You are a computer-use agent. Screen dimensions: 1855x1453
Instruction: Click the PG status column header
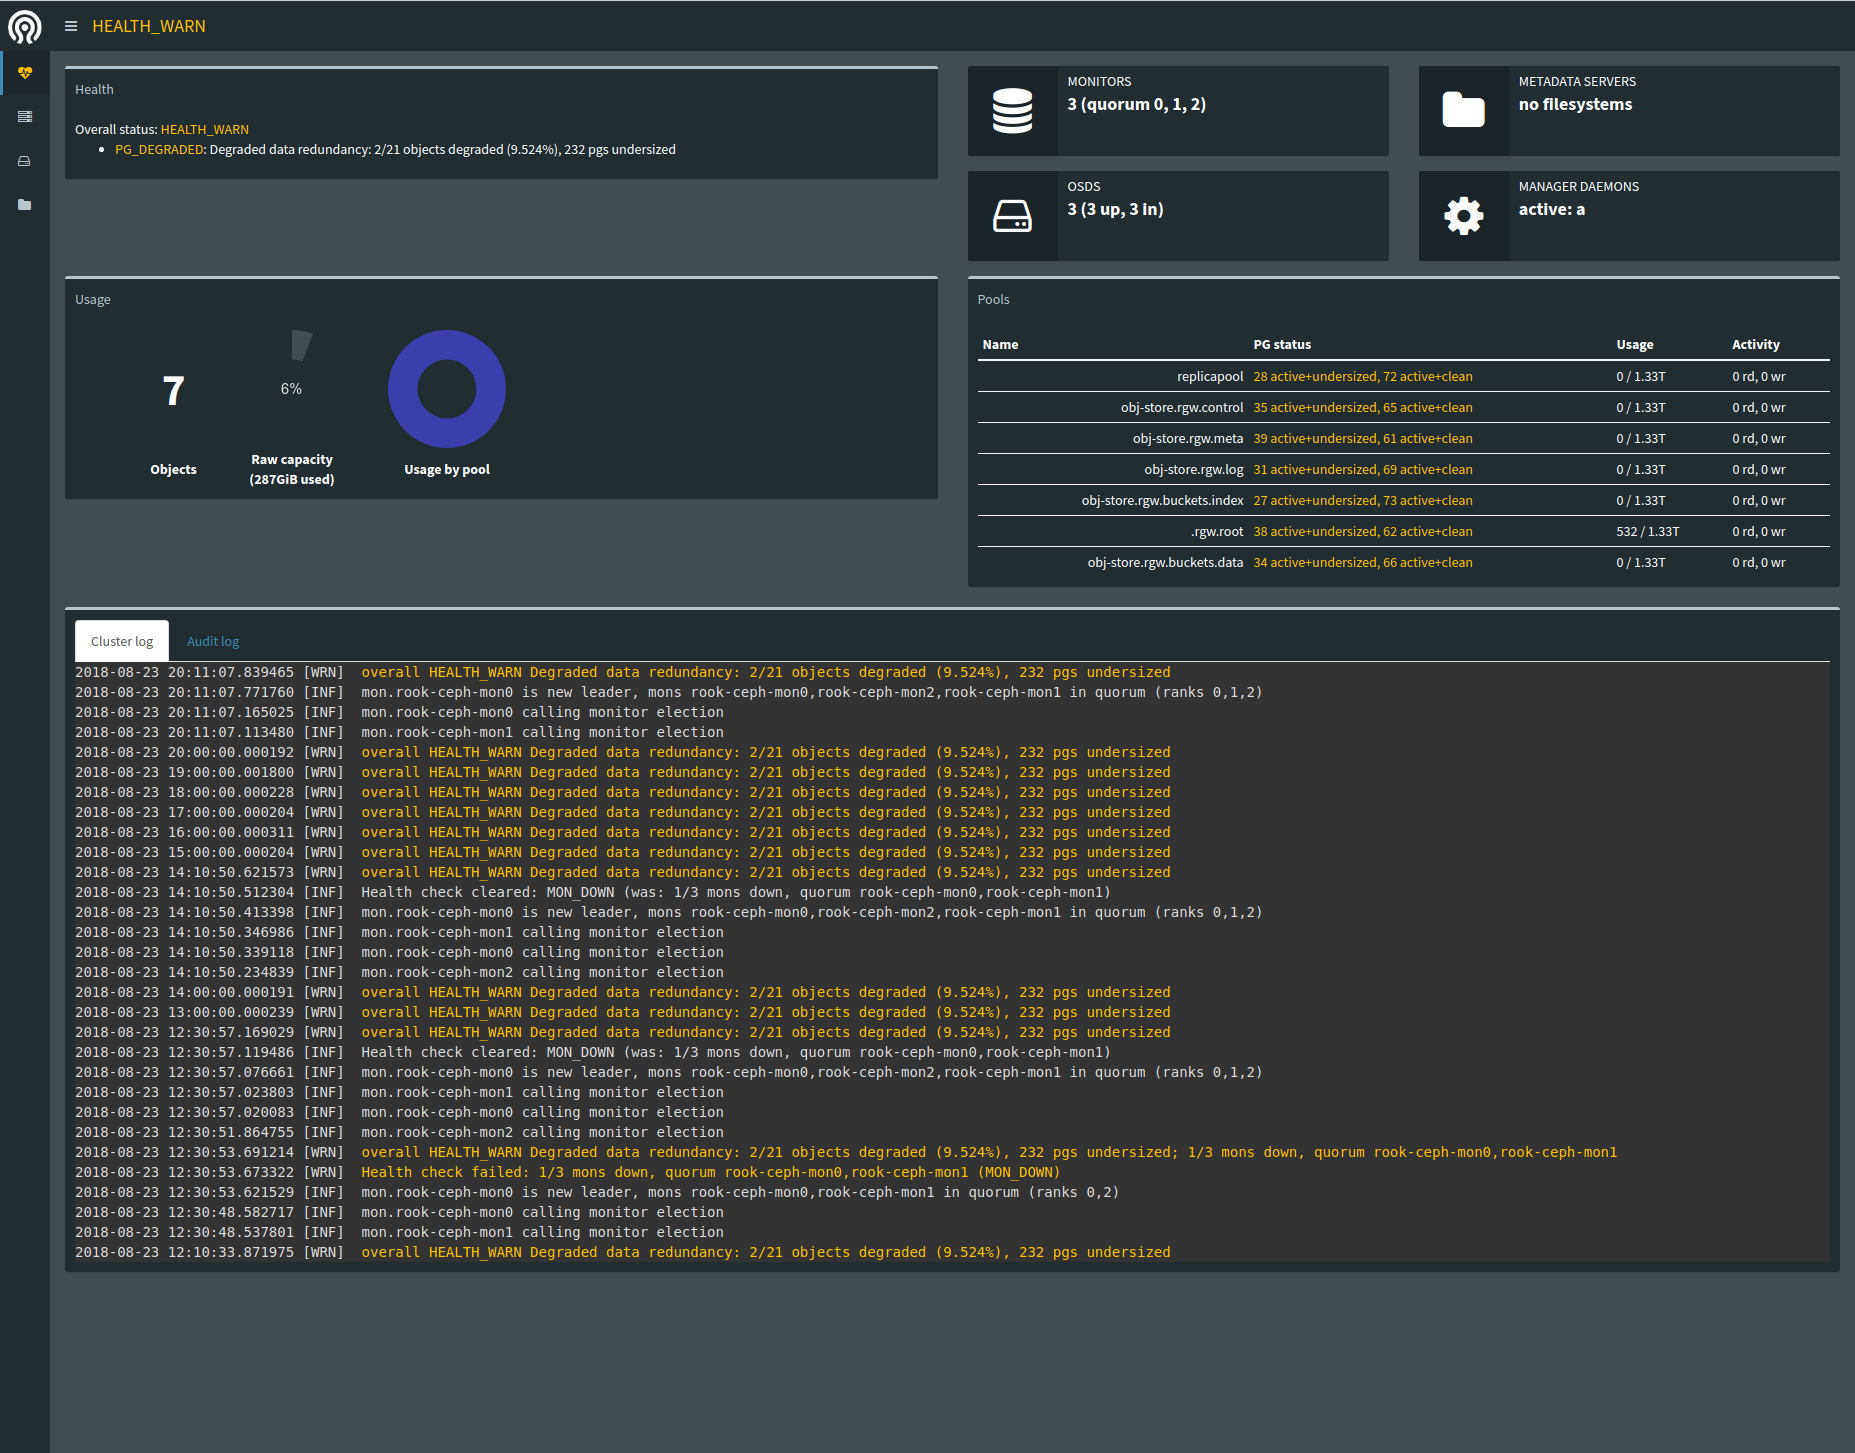pyautogui.click(x=1282, y=344)
